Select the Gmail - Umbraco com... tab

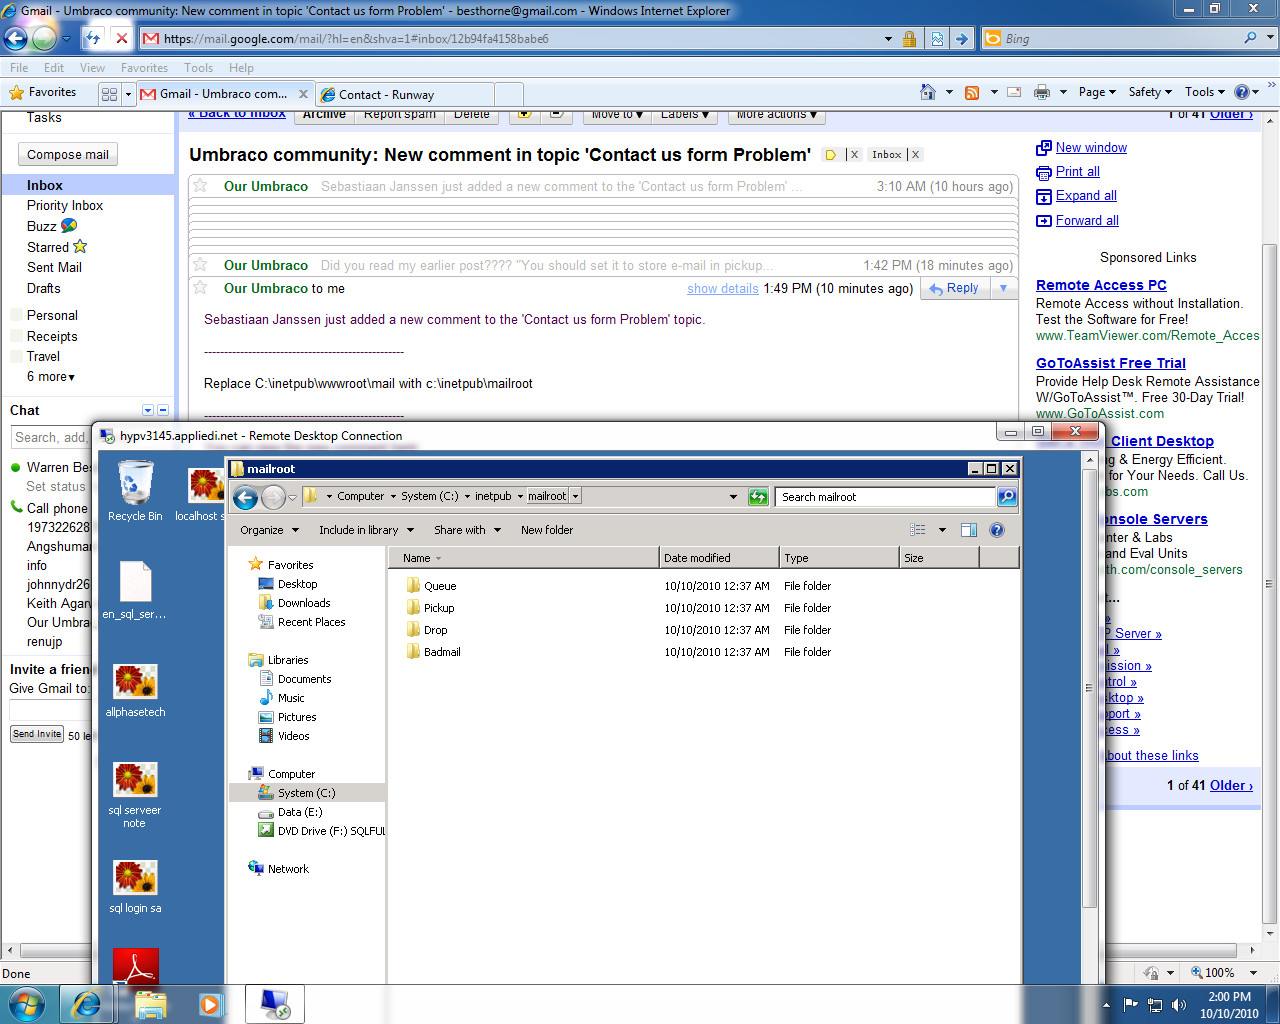(x=224, y=94)
